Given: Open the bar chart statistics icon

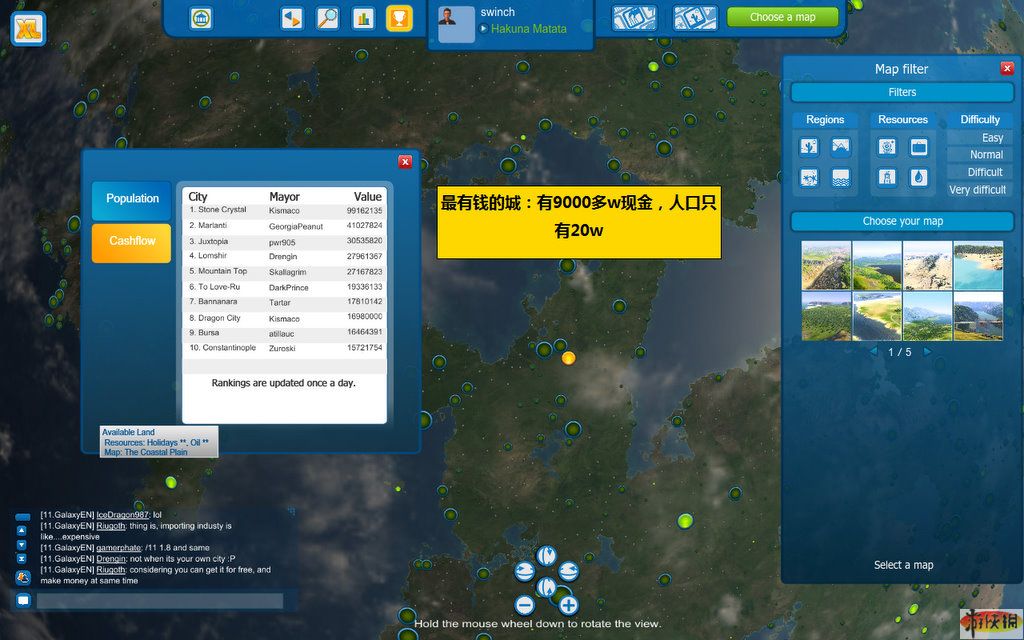Looking at the screenshot, I should 363,18.
